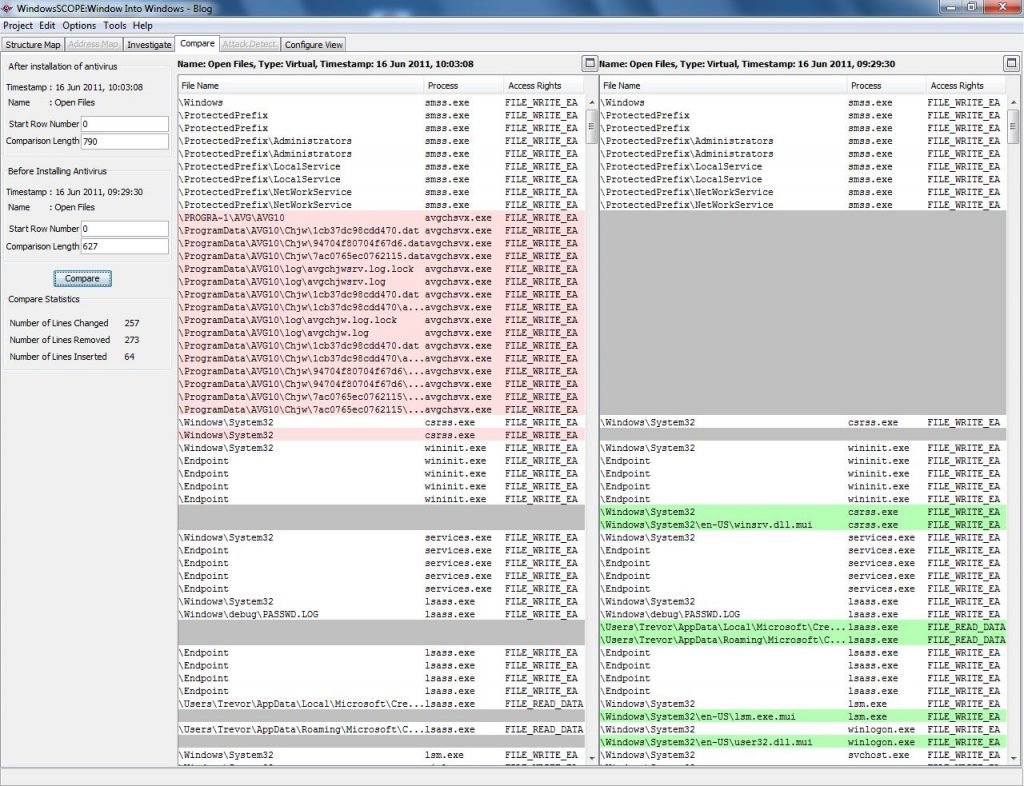The width and height of the screenshot is (1024, 786).
Task: Click the WindowsSCOPE app icon in title bar
Action: [7, 8]
